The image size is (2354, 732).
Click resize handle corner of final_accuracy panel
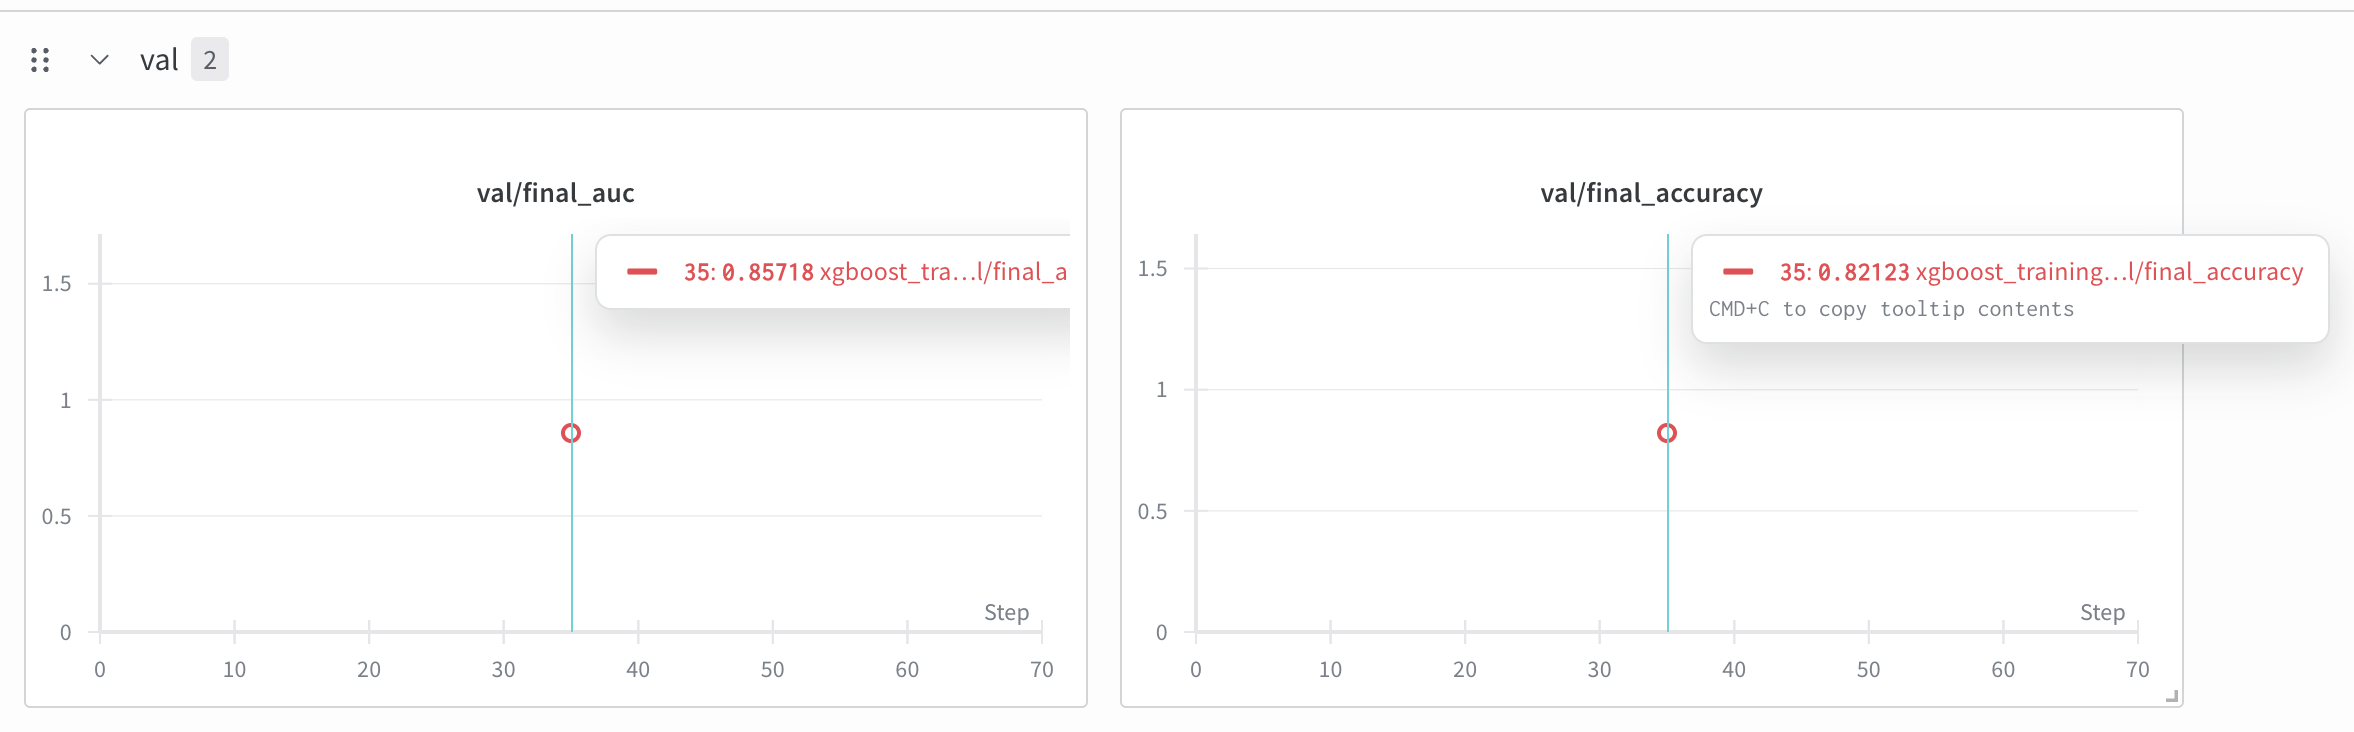(x=2171, y=696)
